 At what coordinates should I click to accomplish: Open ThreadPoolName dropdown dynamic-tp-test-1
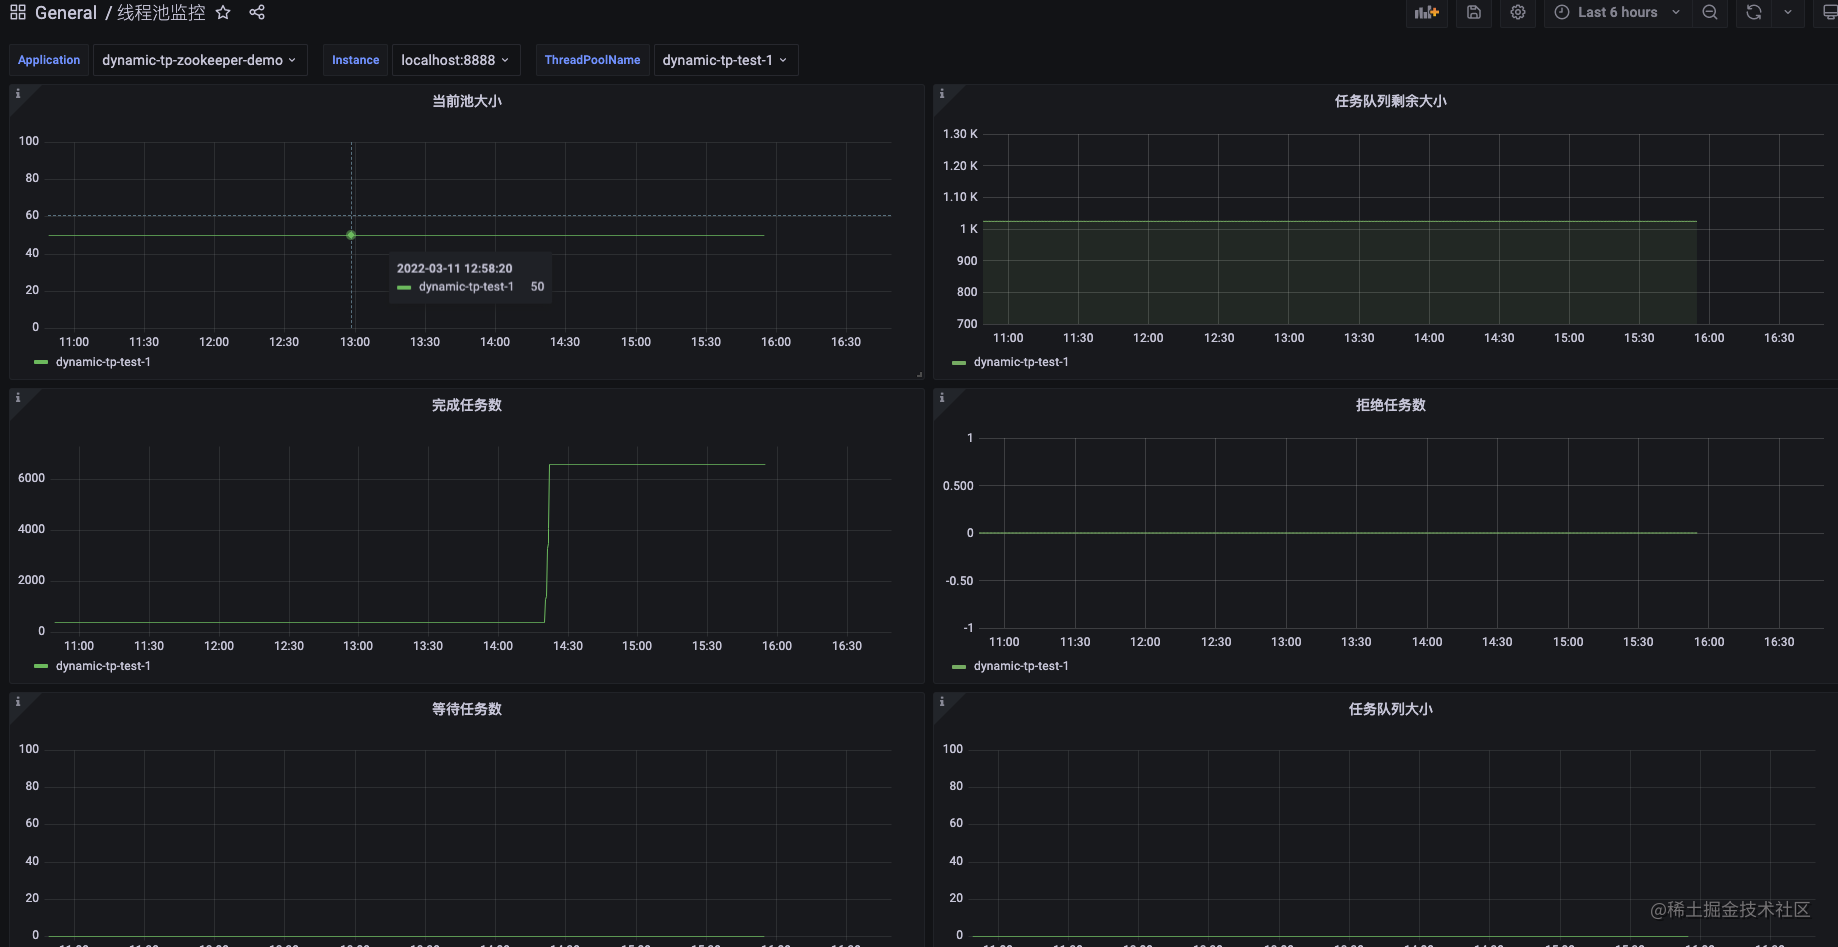[x=725, y=60]
